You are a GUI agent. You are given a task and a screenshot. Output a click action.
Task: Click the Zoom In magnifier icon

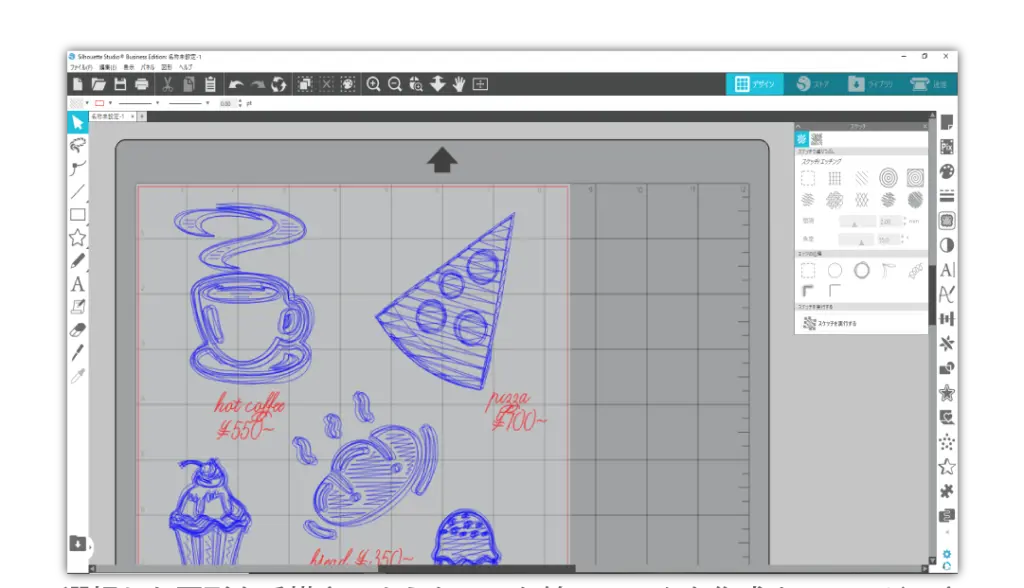coord(373,85)
